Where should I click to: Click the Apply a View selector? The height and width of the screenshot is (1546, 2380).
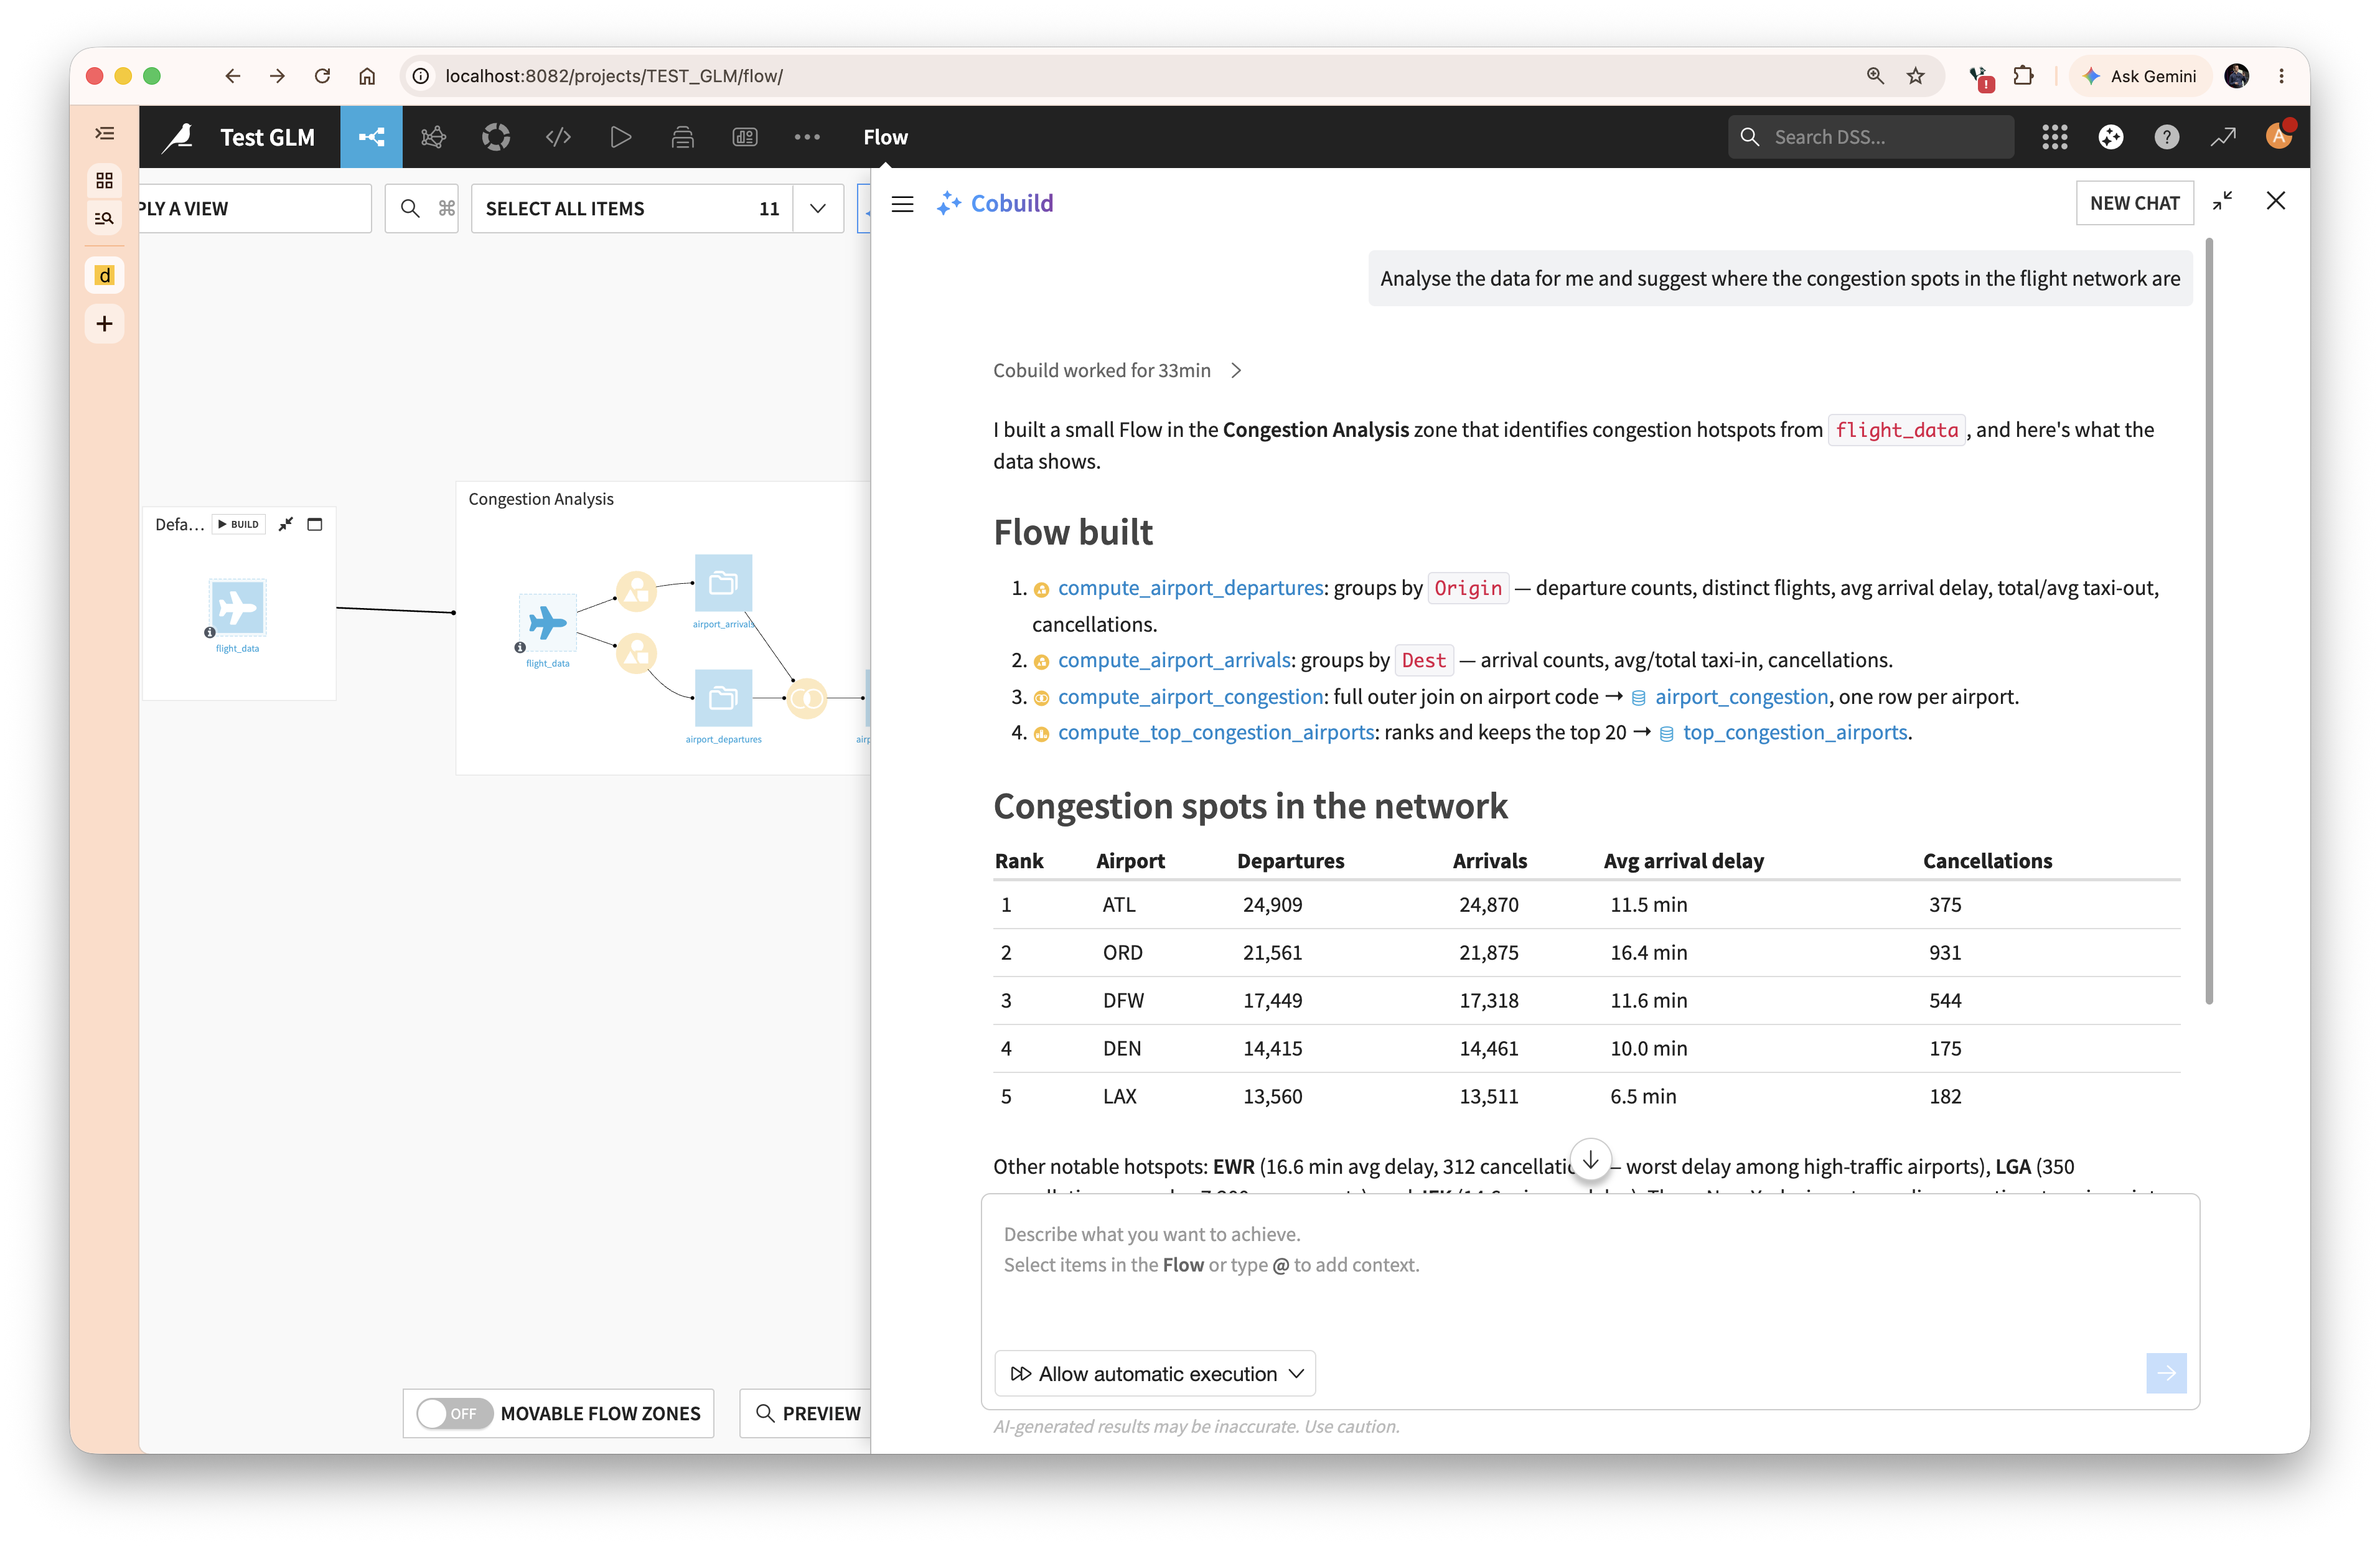coord(254,208)
